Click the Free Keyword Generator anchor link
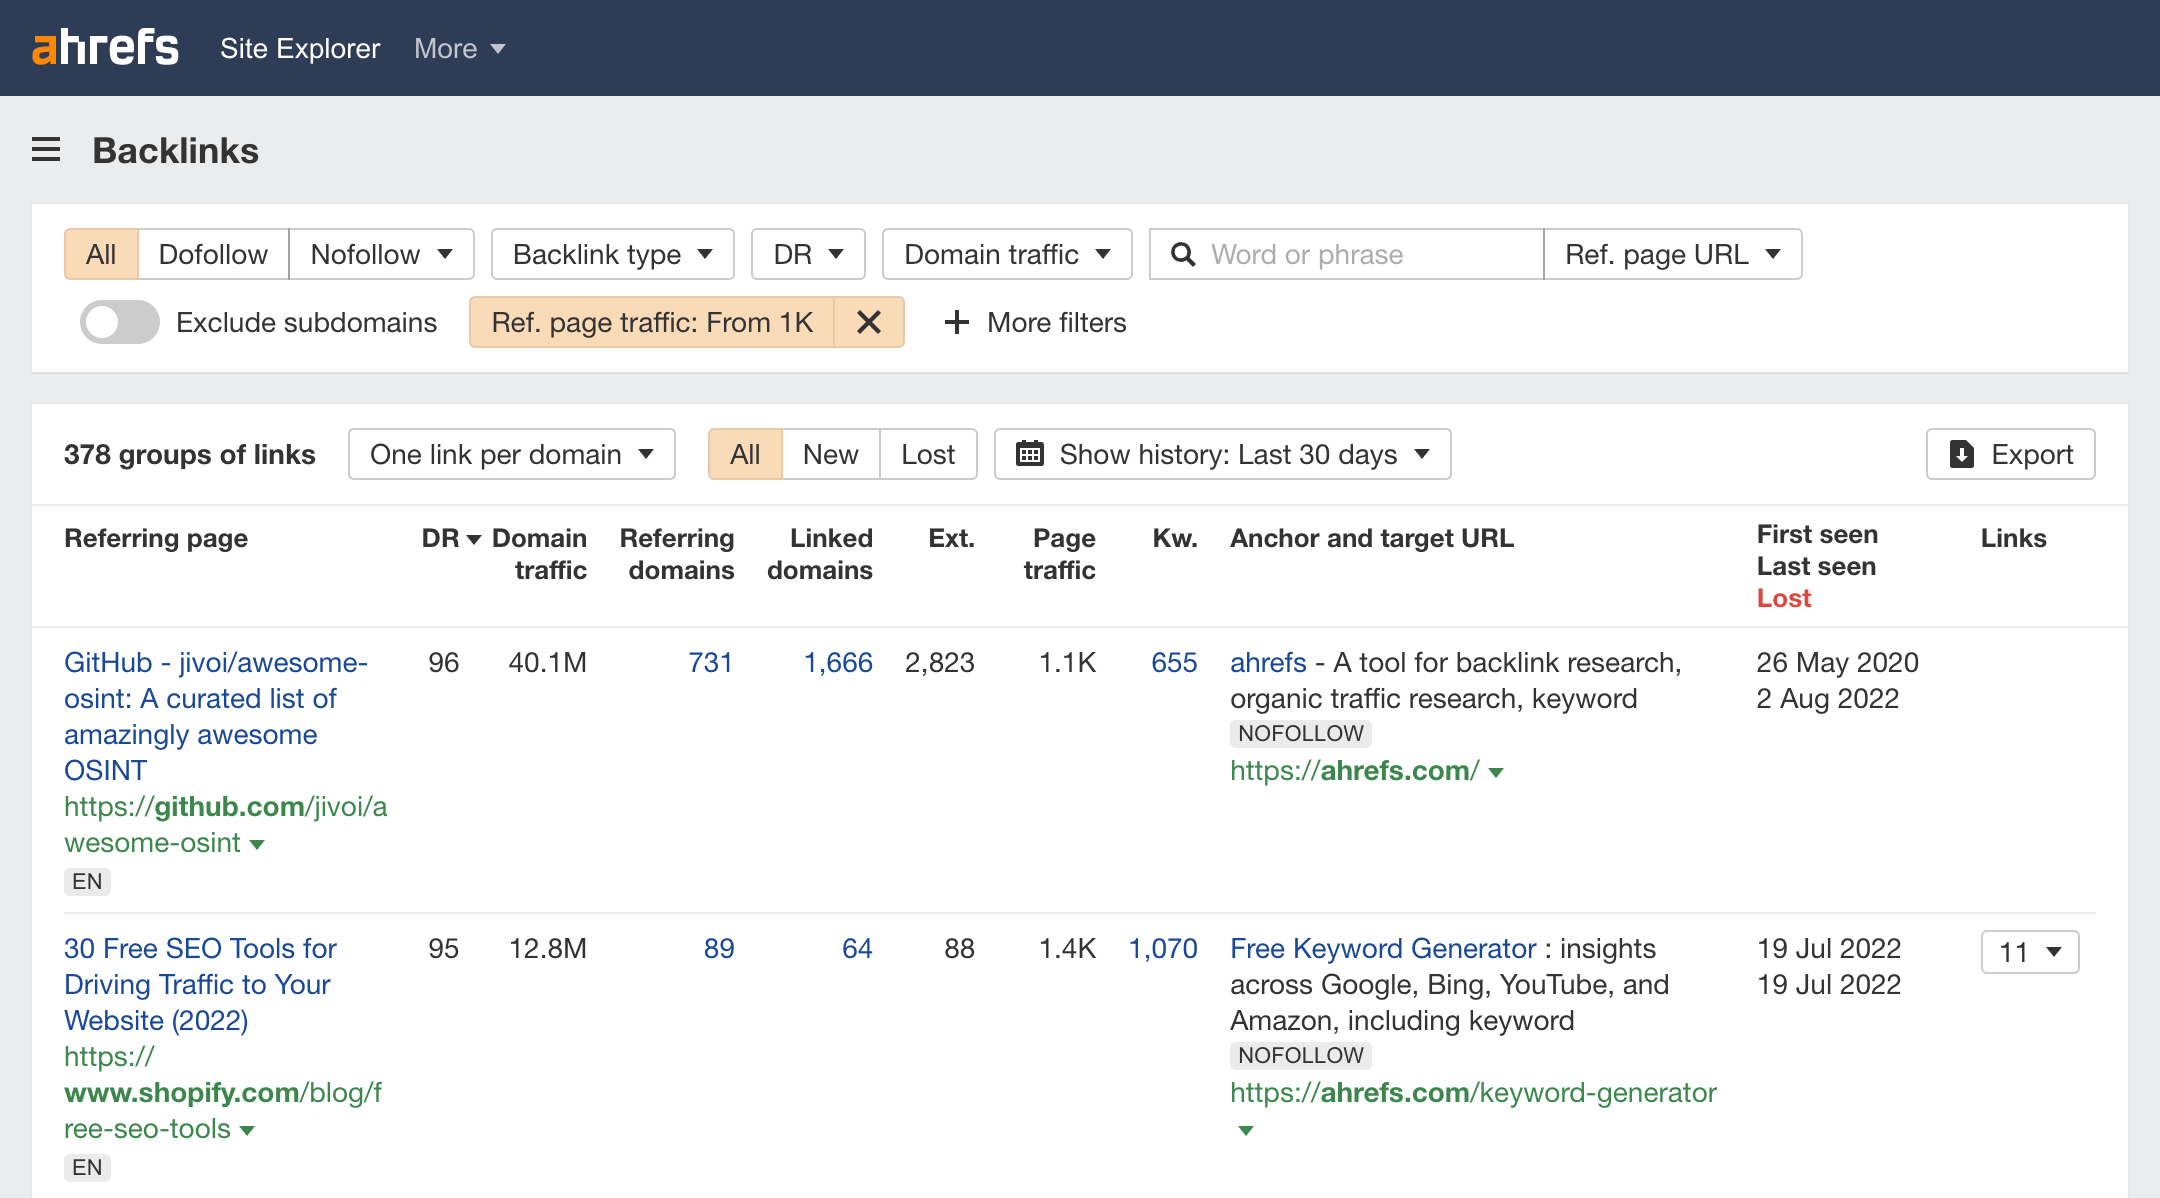This screenshot has width=2160, height=1198. coord(1382,948)
